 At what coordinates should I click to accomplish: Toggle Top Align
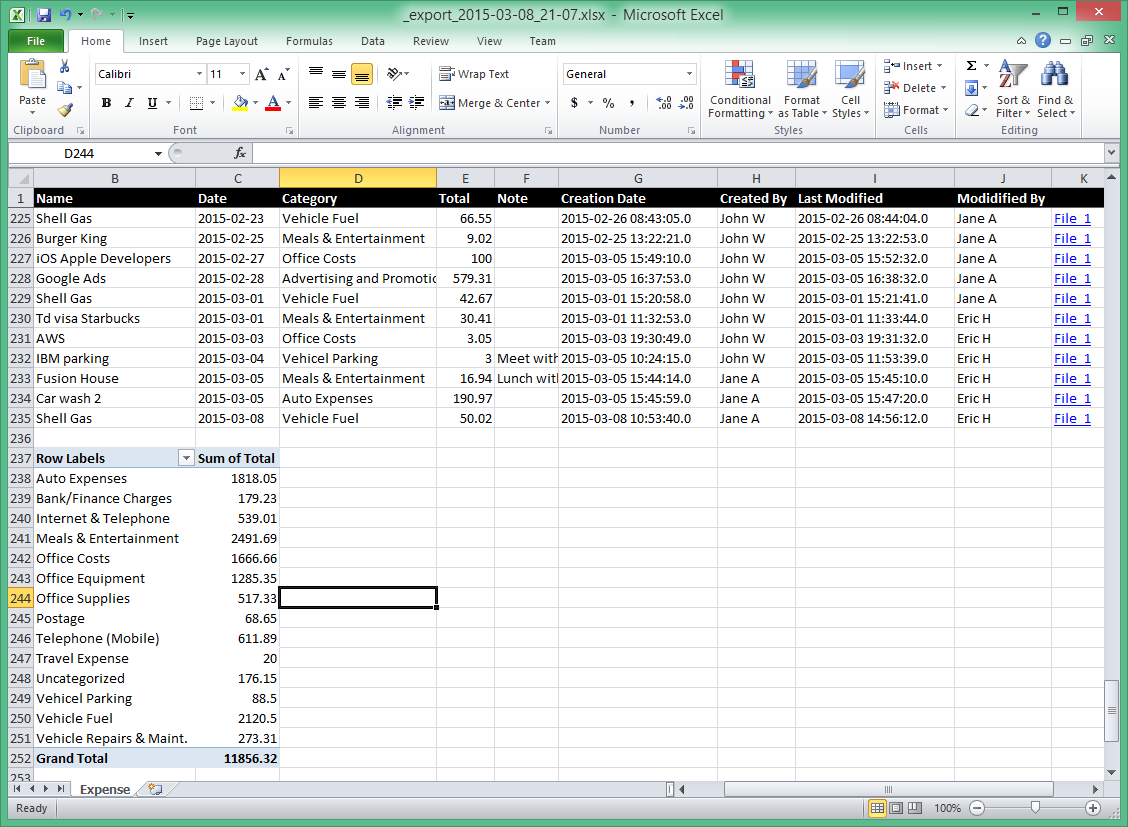(316, 73)
